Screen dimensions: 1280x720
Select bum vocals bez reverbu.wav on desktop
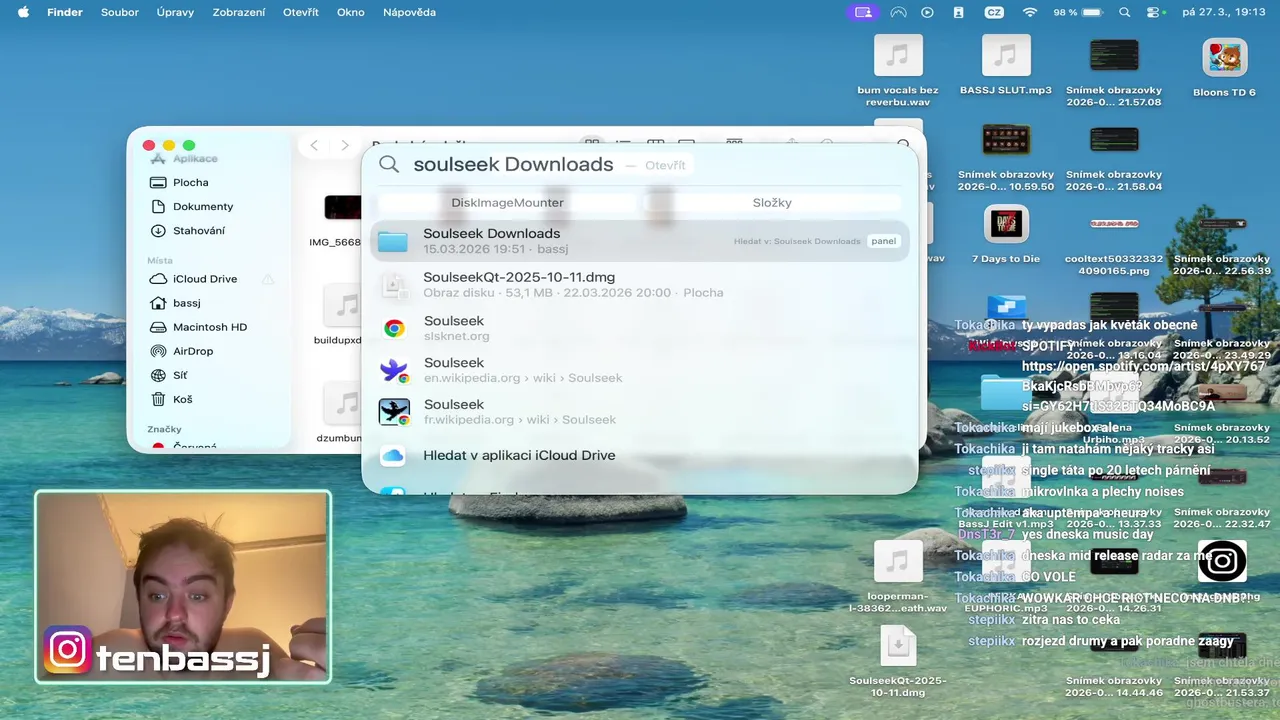coord(898,56)
